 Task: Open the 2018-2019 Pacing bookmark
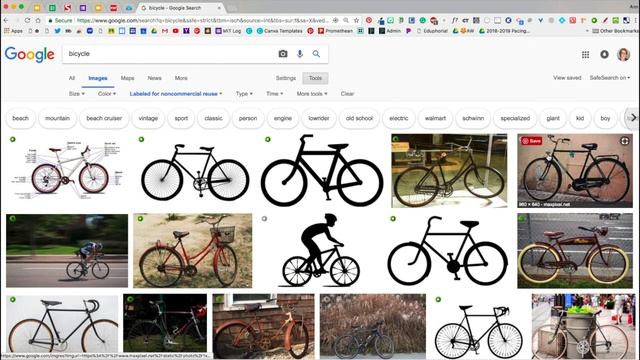point(504,31)
